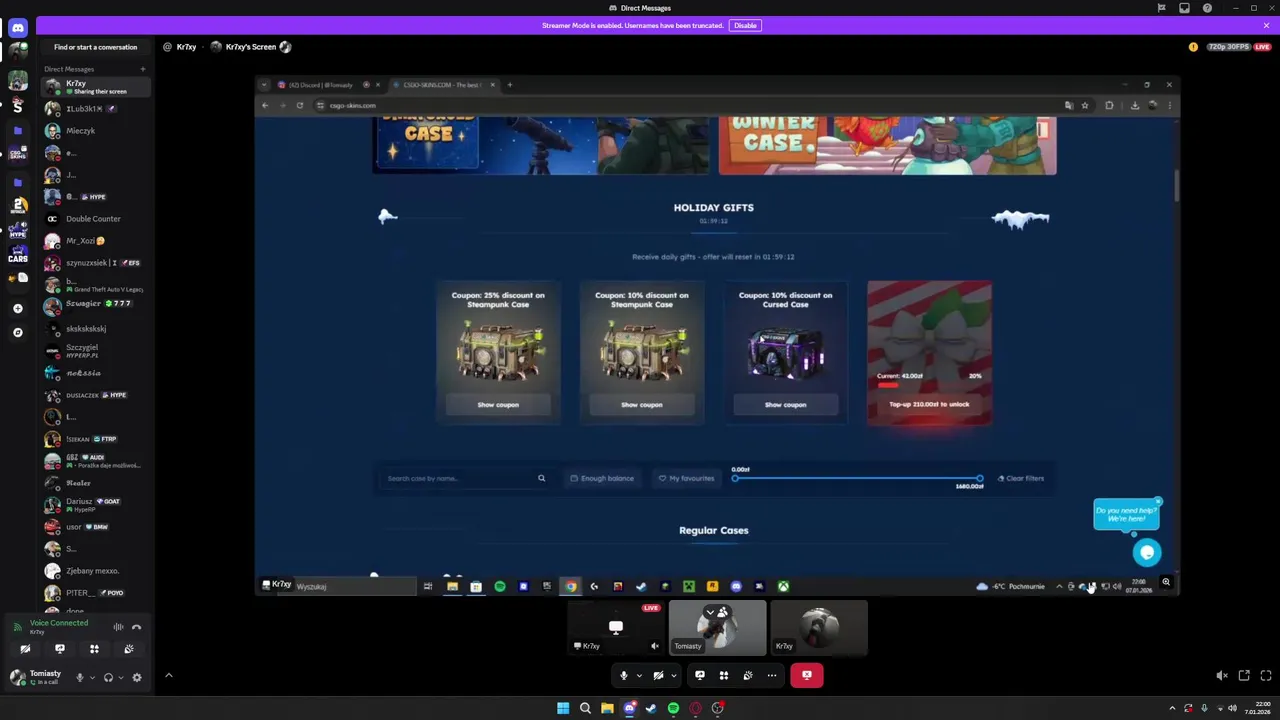Stop watching stream red button
Viewport: 1280px width, 720px height.
click(807, 675)
